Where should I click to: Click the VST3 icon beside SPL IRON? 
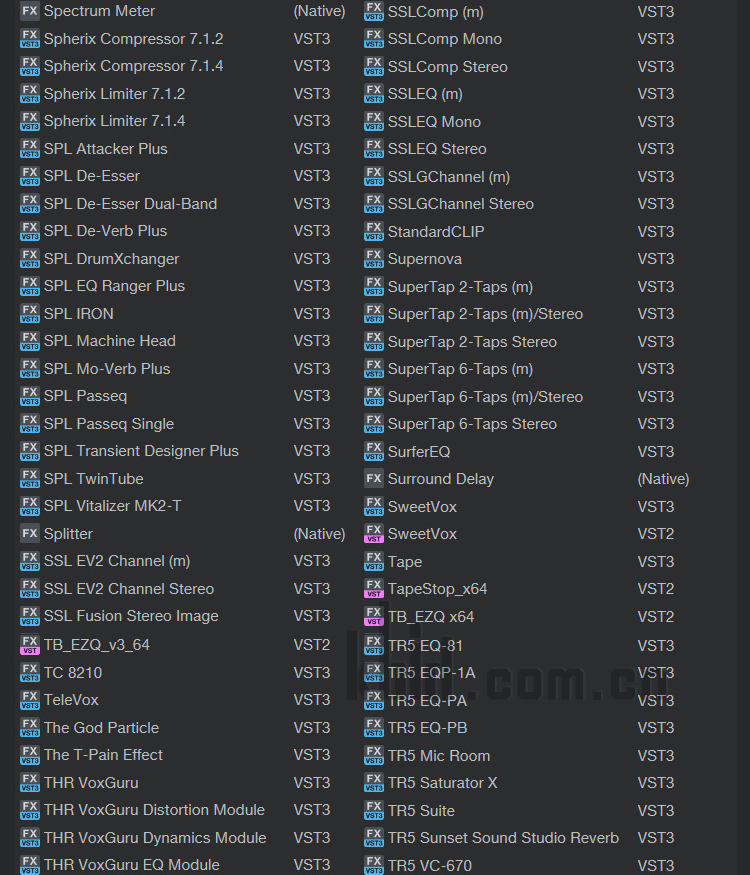[30, 314]
